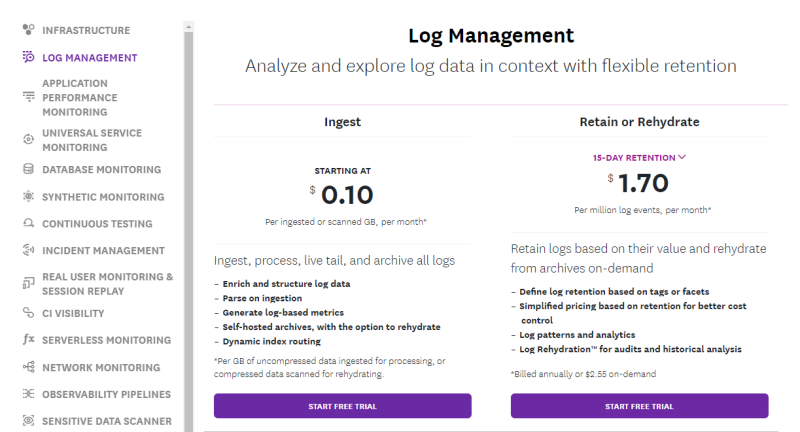Viewport: 800px width, 432px height.
Task: Open Sensitive Data Scanner menu item
Action: (x=106, y=421)
